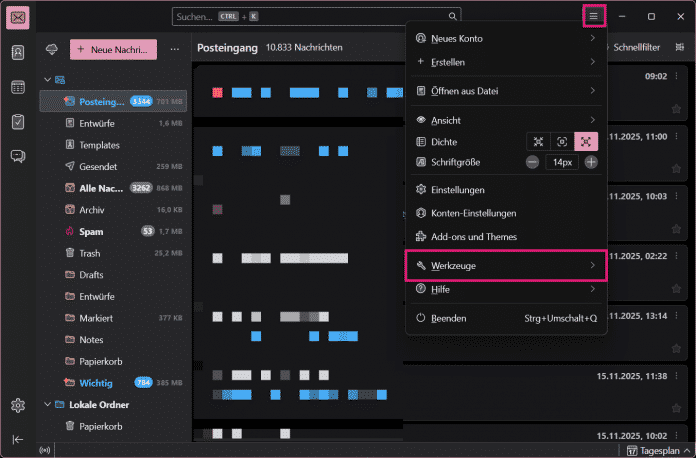This screenshot has height=458, width=696.
Task: Select the default density option
Action: (x=562, y=142)
